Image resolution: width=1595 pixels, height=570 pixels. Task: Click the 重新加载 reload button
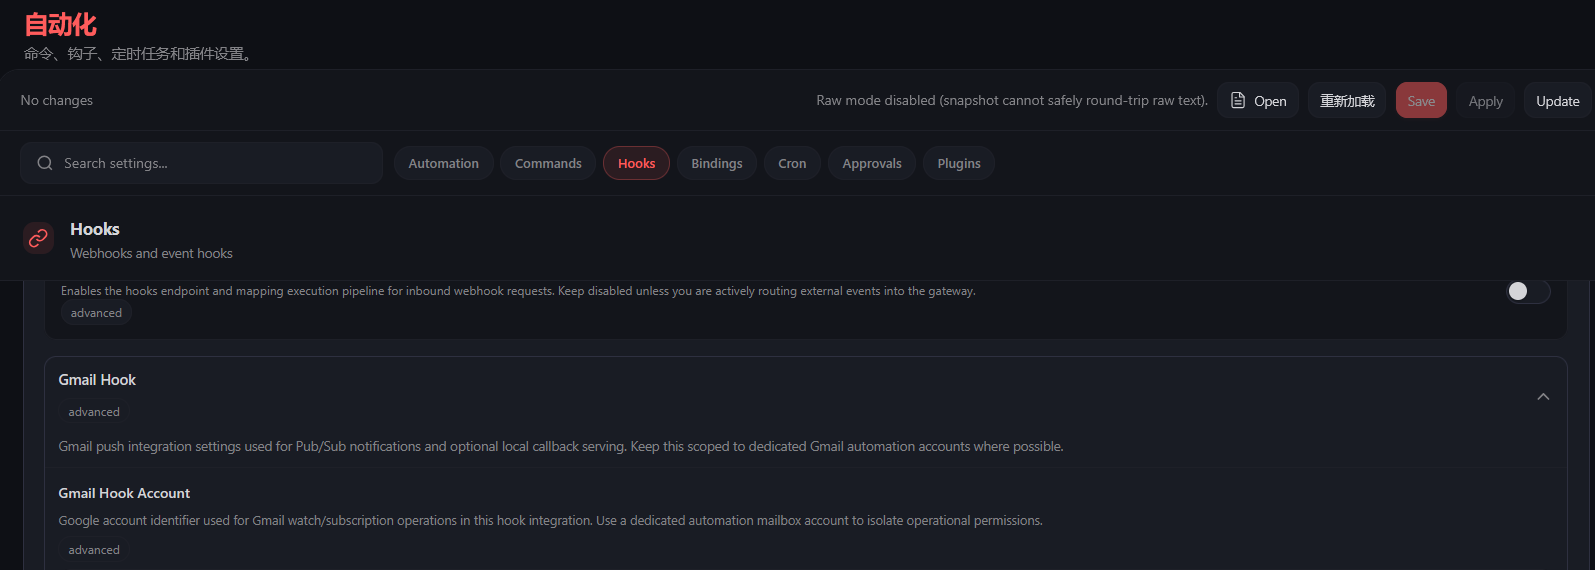(1346, 101)
